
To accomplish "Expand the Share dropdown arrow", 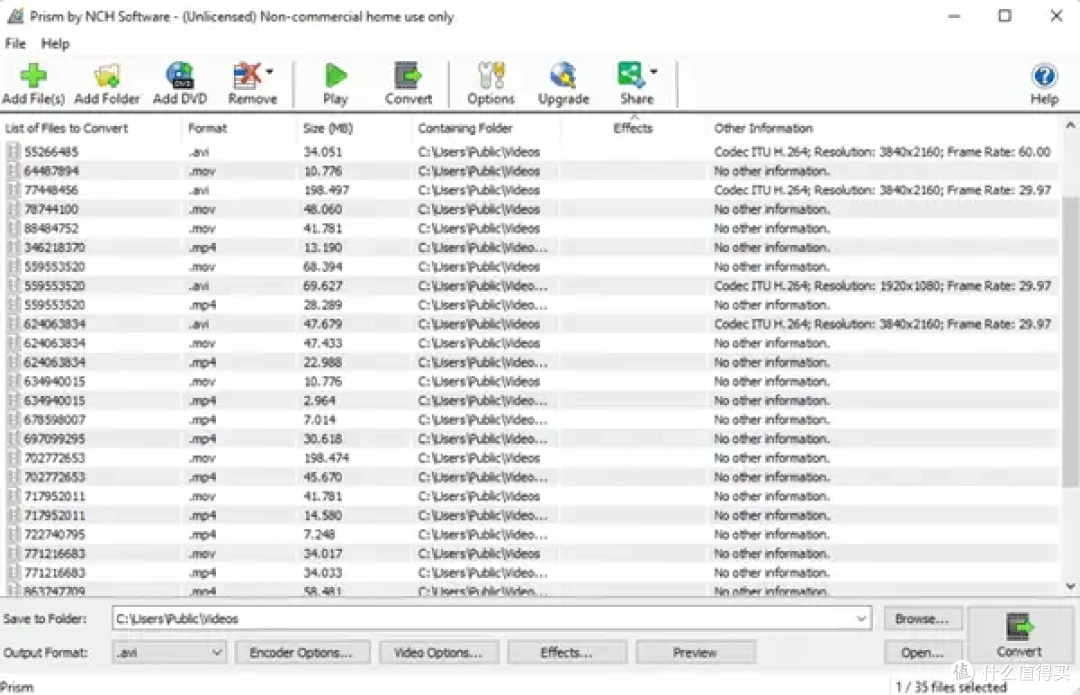I will 654,72.
